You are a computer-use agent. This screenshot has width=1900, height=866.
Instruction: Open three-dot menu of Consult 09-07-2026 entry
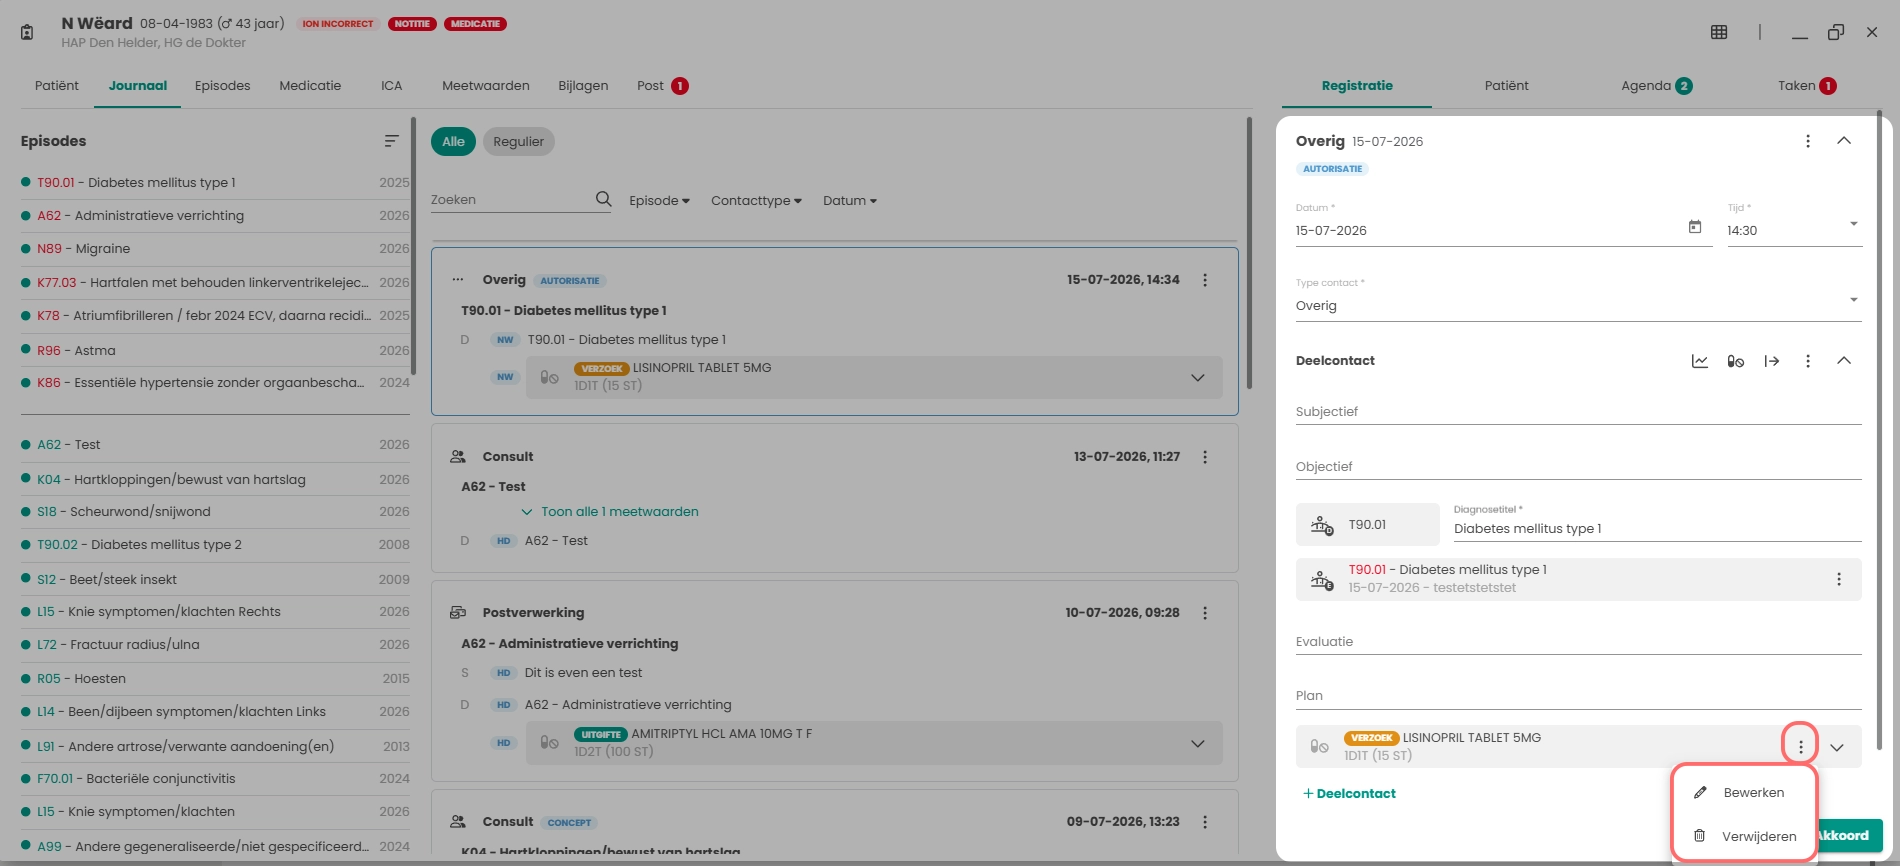pos(1205,822)
